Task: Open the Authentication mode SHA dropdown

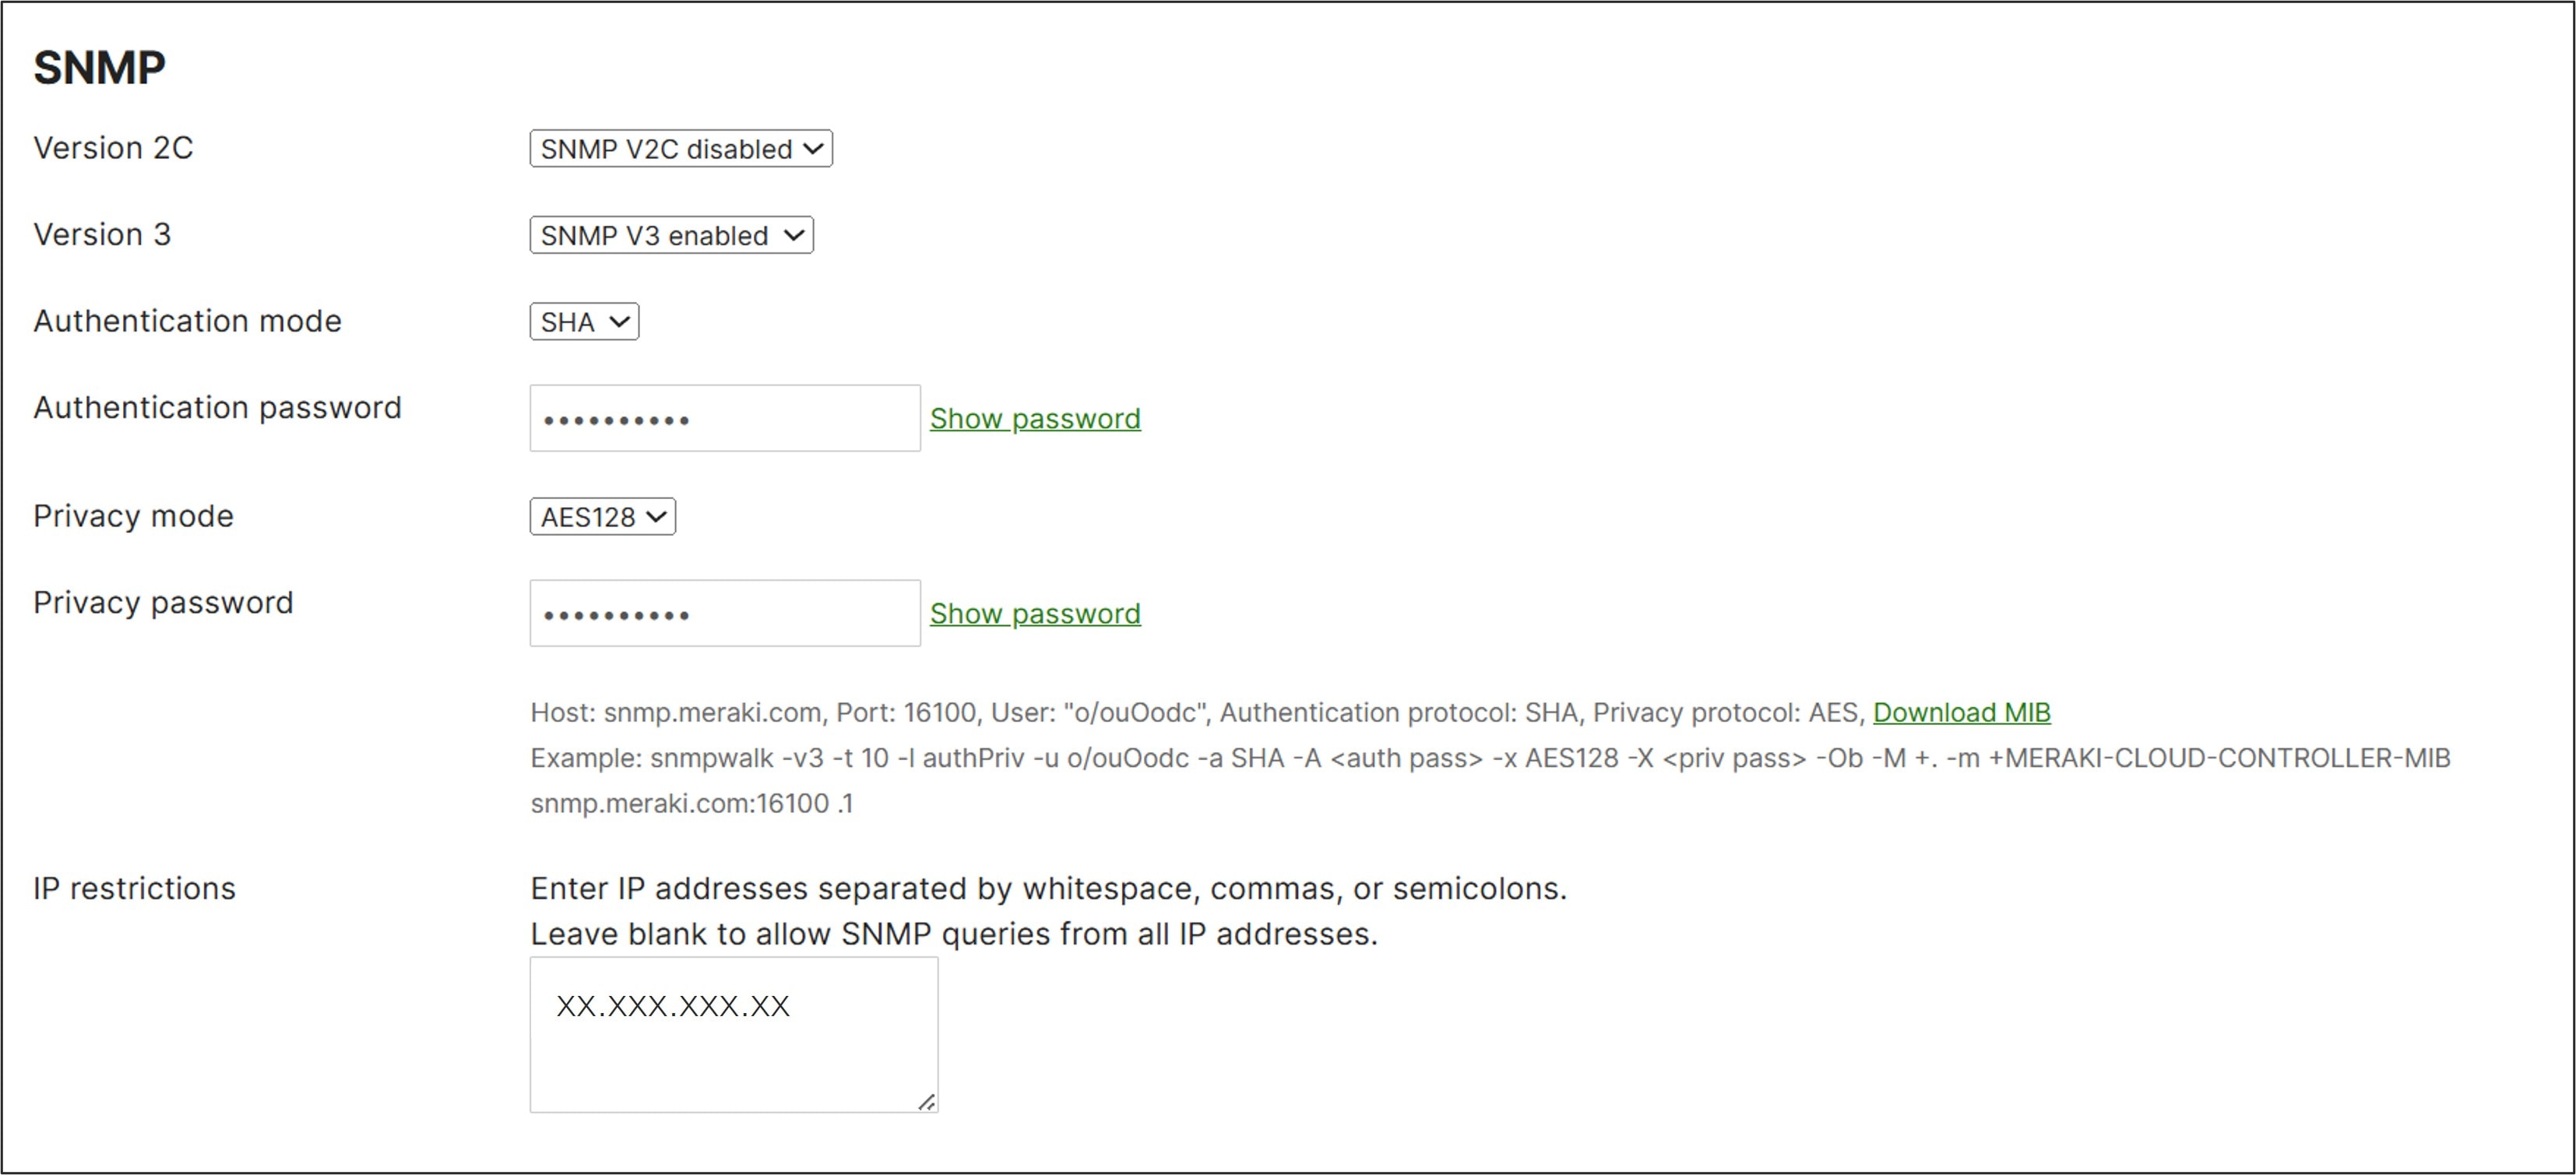Action: coord(583,321)
